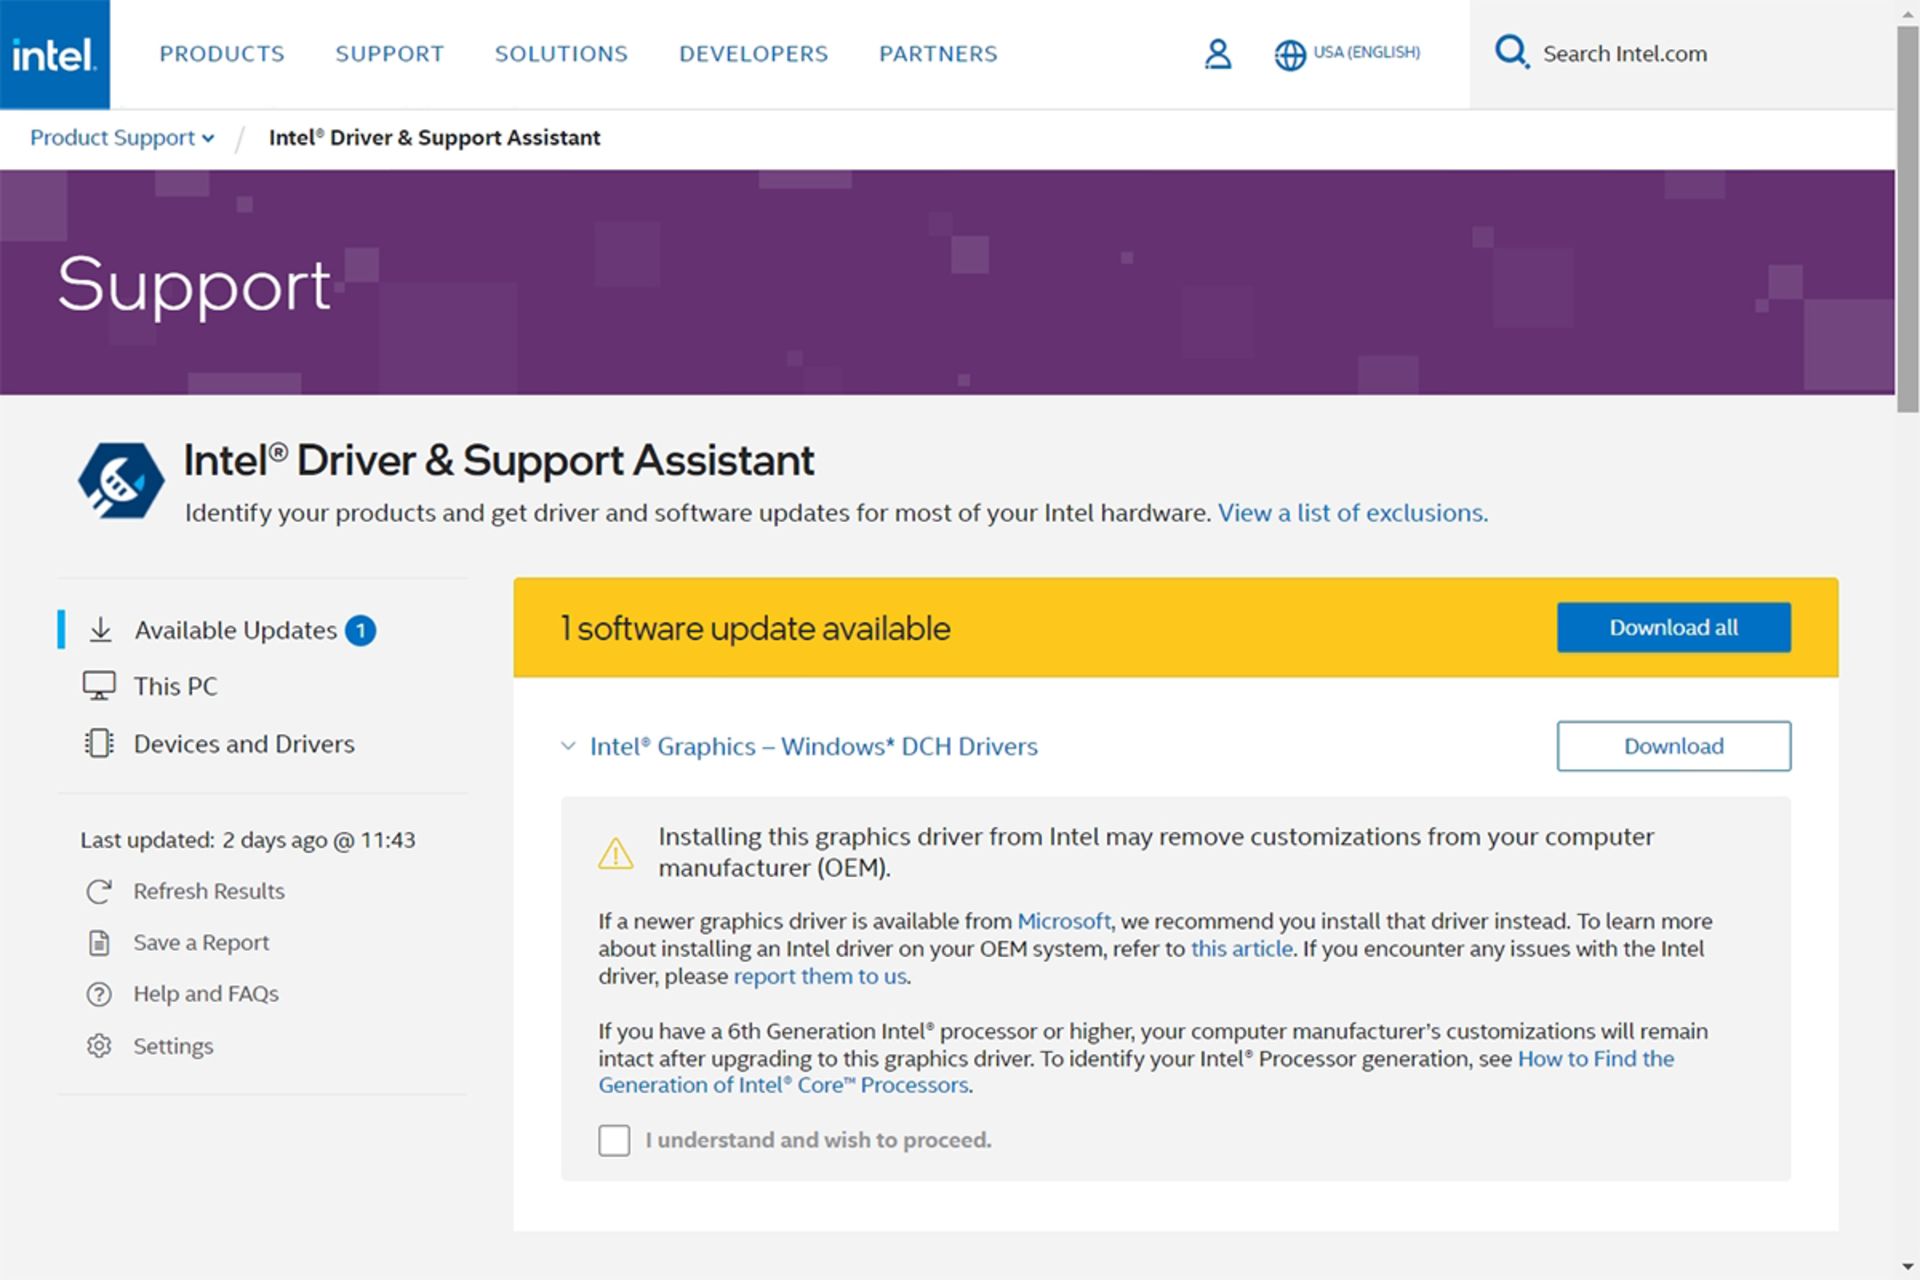Screen dimensions: 1920x1280
Task: Click the This PC monitor icon
Action: (99, 686)
